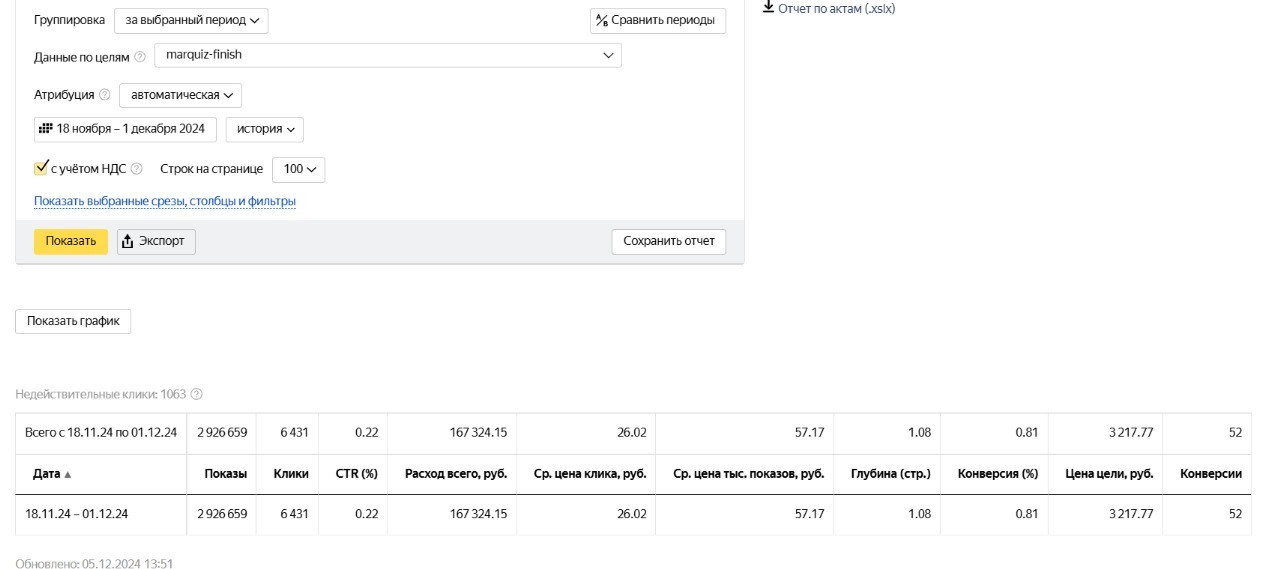Image resolution: width=1280 pixels, height=569 pixels.
Task: Click 'Сравнить периоды' button
Action: 657,20
